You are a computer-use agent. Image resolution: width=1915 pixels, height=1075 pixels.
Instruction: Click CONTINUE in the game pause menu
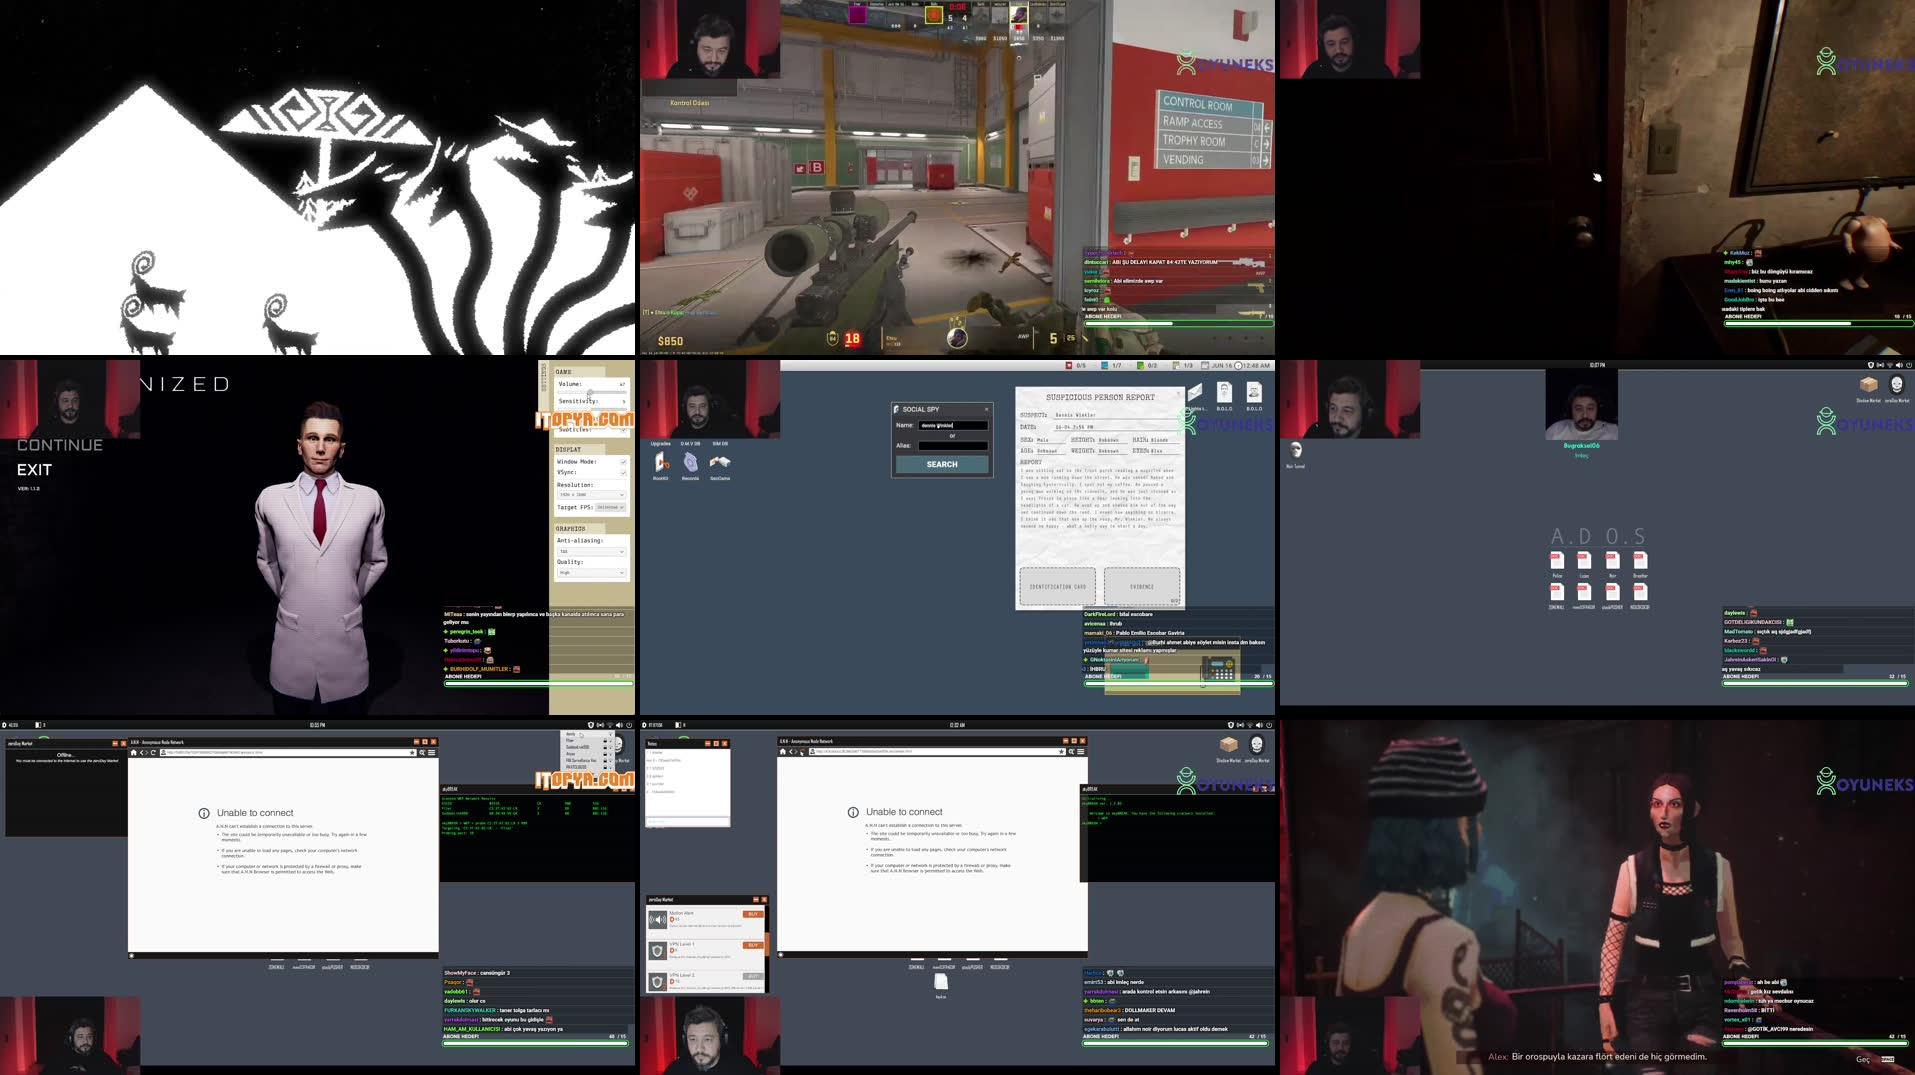60,445
